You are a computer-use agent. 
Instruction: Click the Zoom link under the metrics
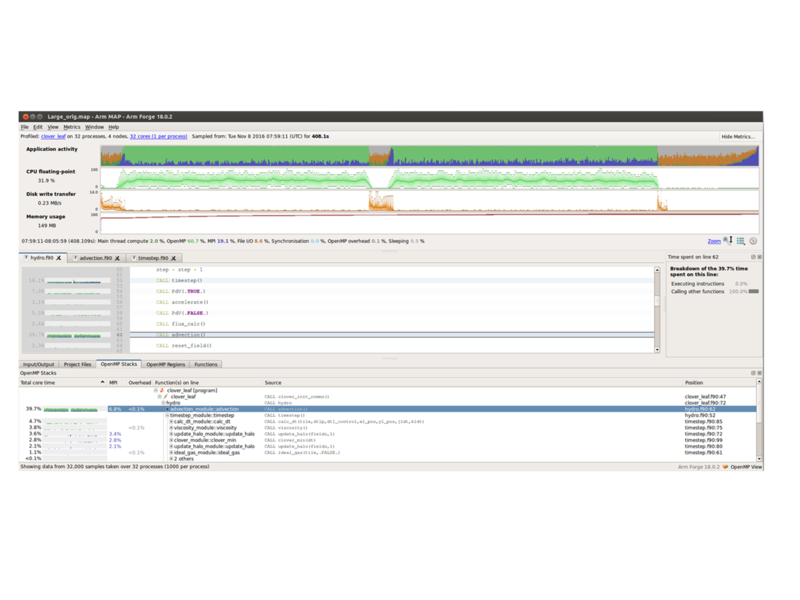pos(714,241)
